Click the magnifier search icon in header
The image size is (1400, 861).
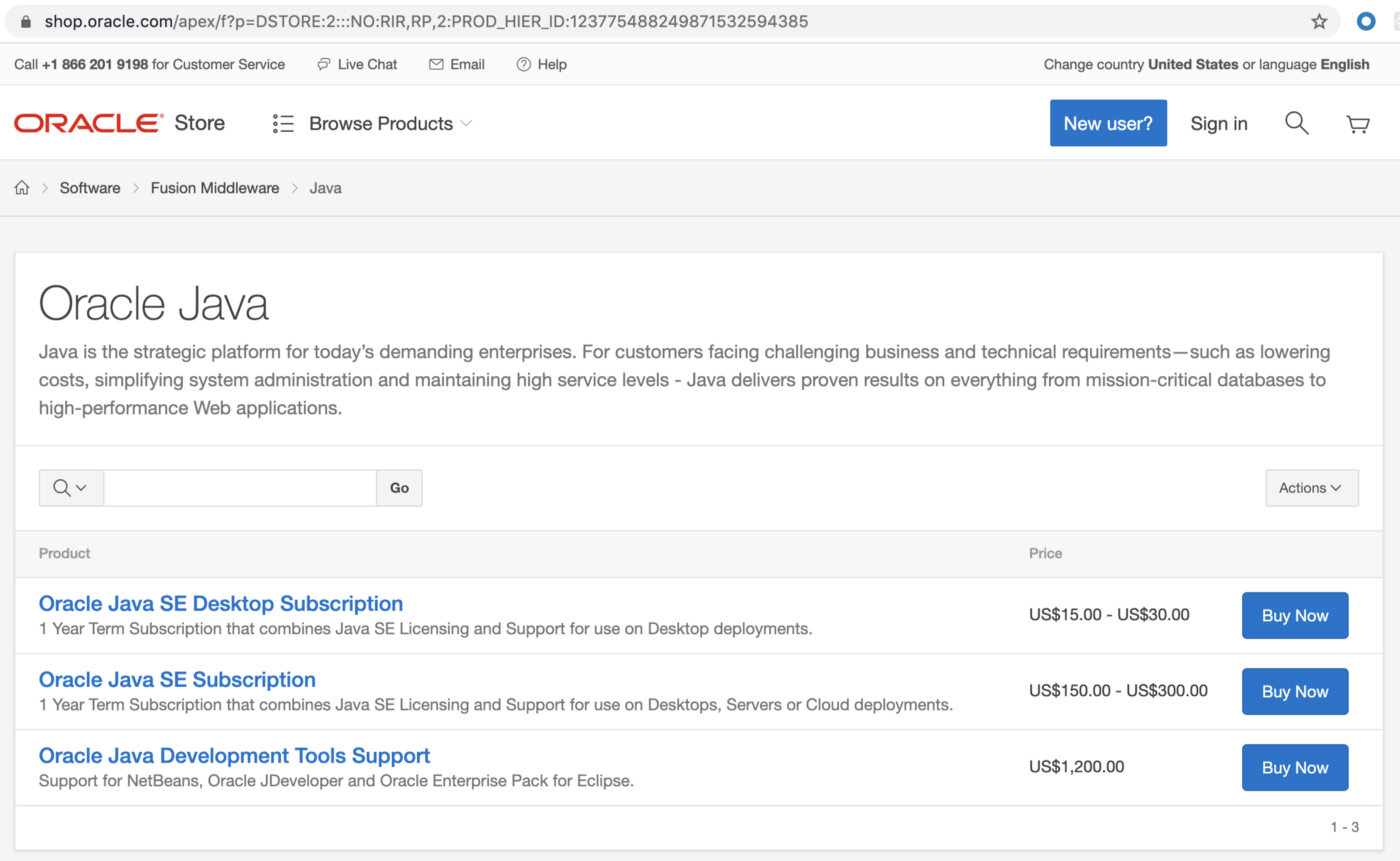point(1296,123)
